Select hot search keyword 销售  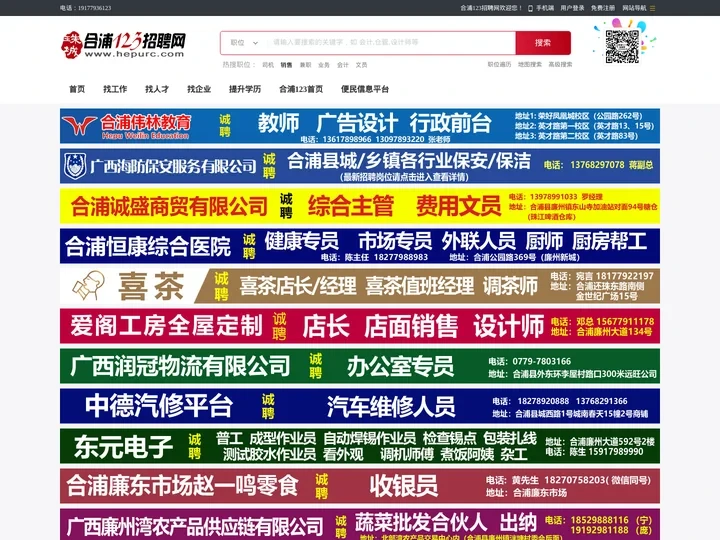286,65
